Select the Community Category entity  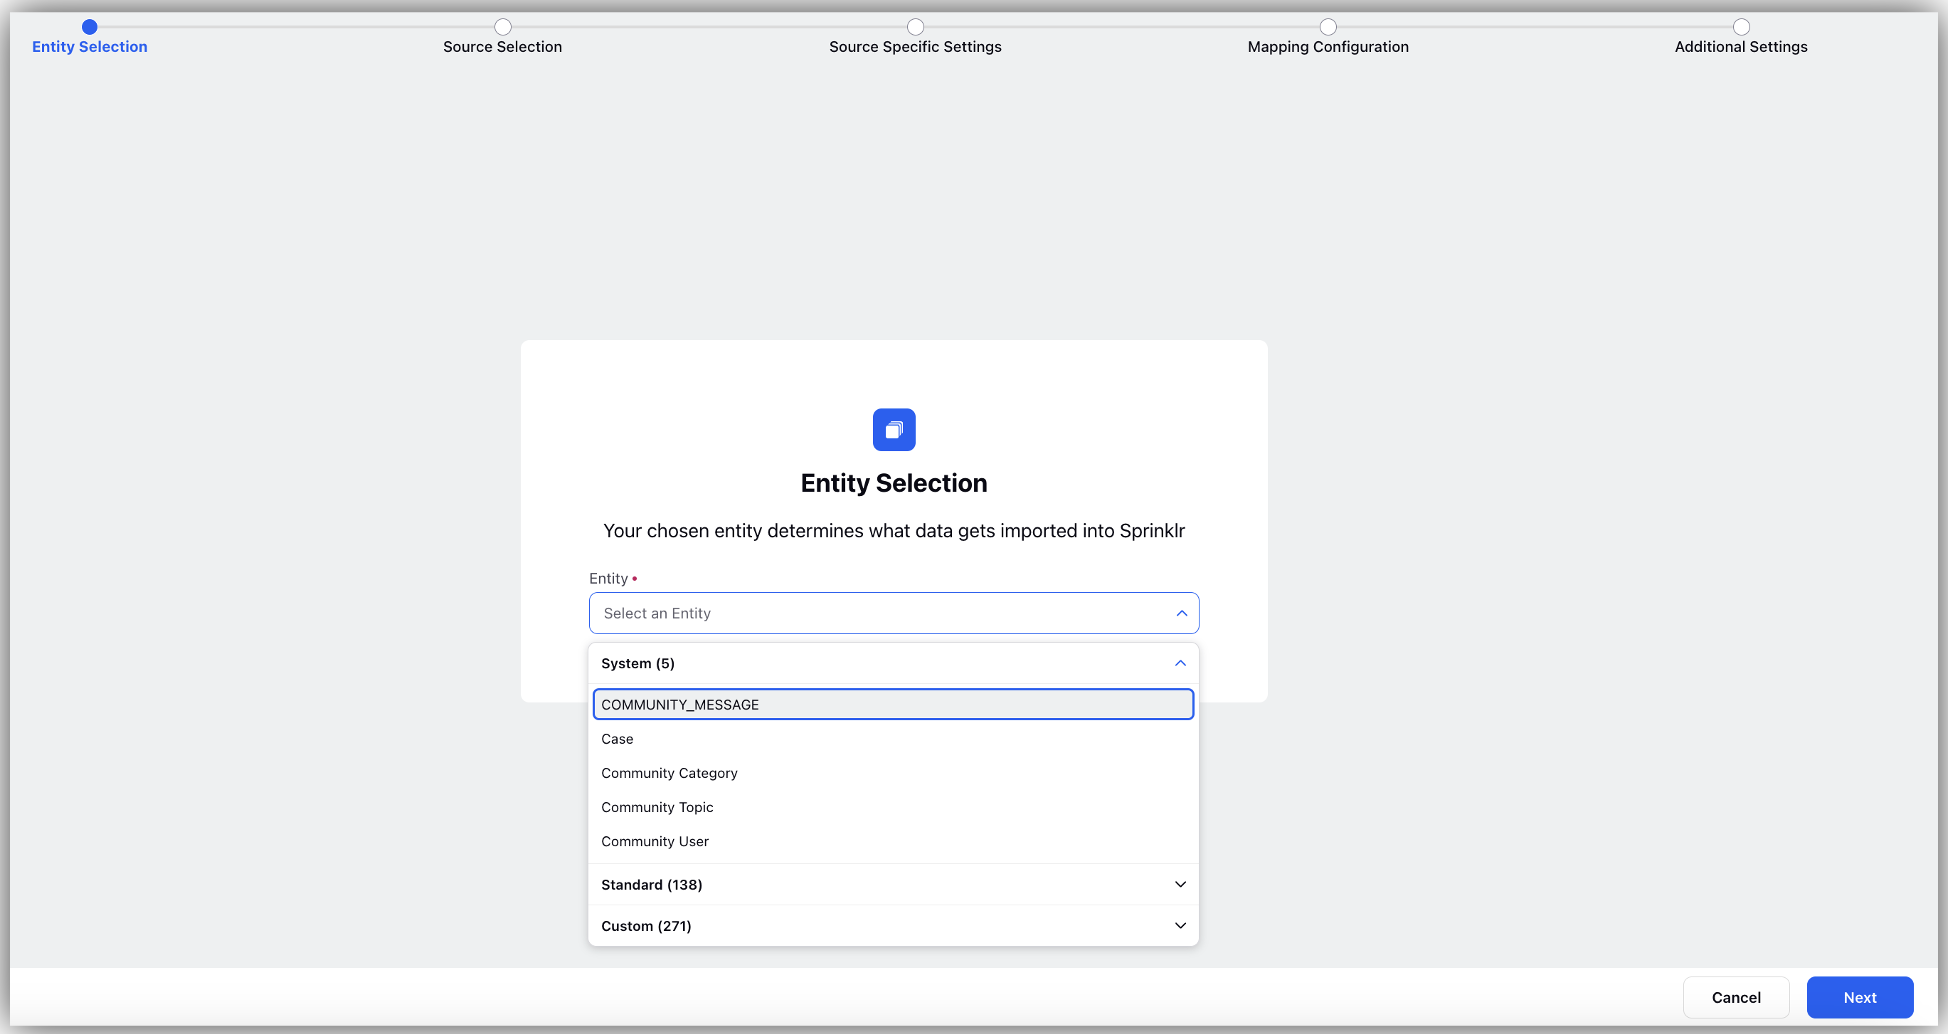tap(894, 773)
